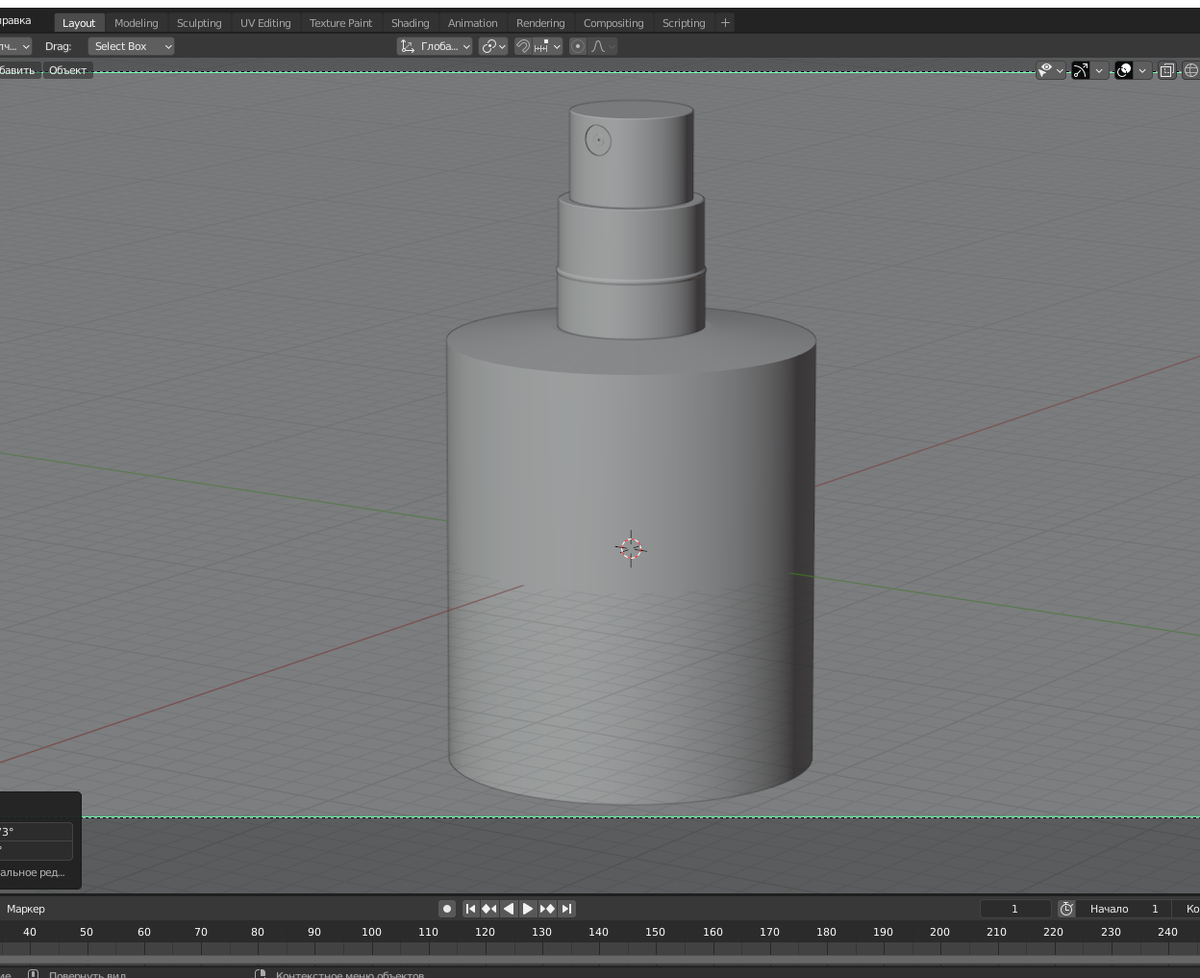Image resolution: width=1200 pixels, height=978 pixels.
Task: Click frame 200 on the timeline ruler
Action: [x=940, y=932]
